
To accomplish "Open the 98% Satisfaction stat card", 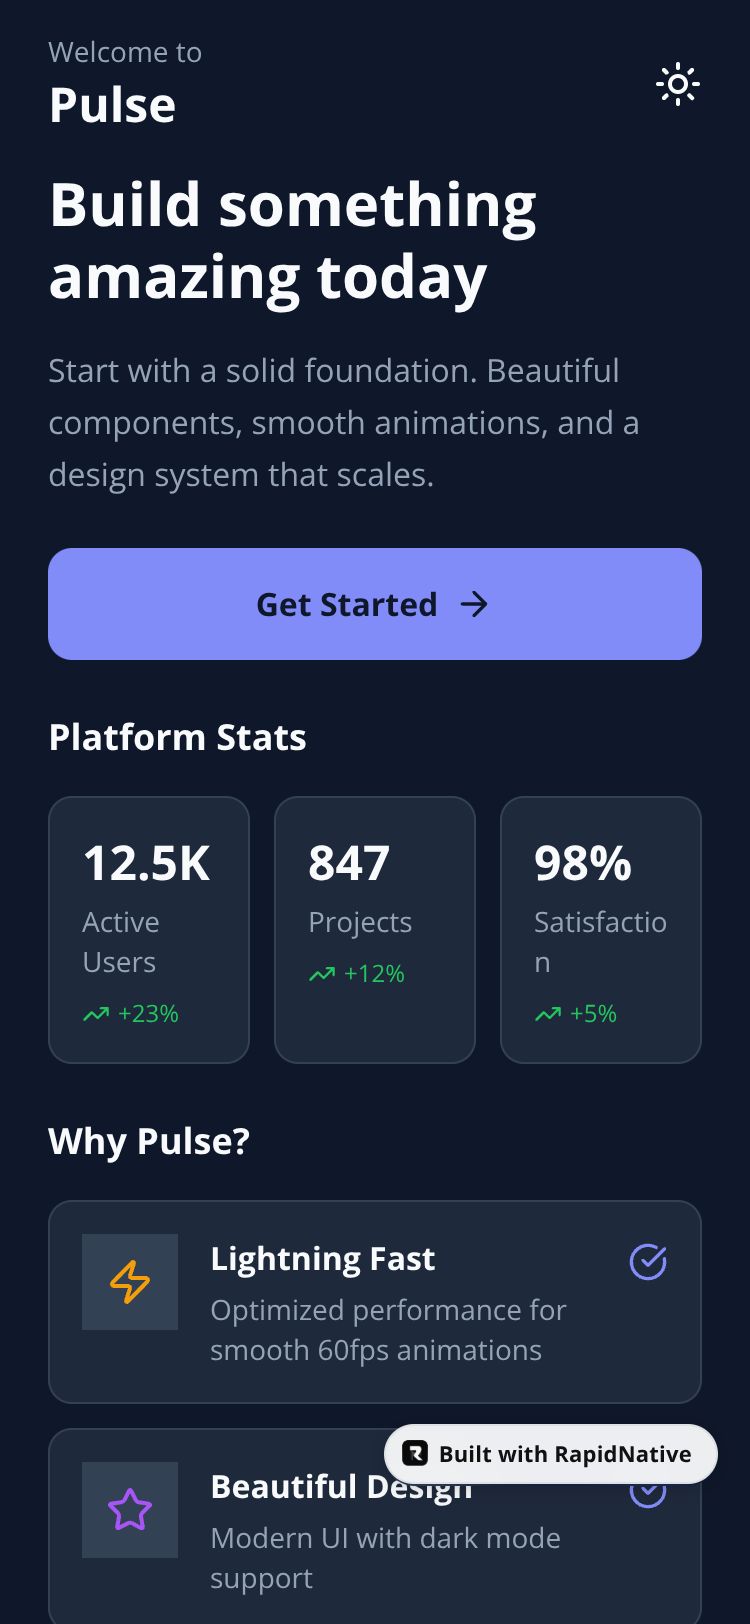I will 600,929.
